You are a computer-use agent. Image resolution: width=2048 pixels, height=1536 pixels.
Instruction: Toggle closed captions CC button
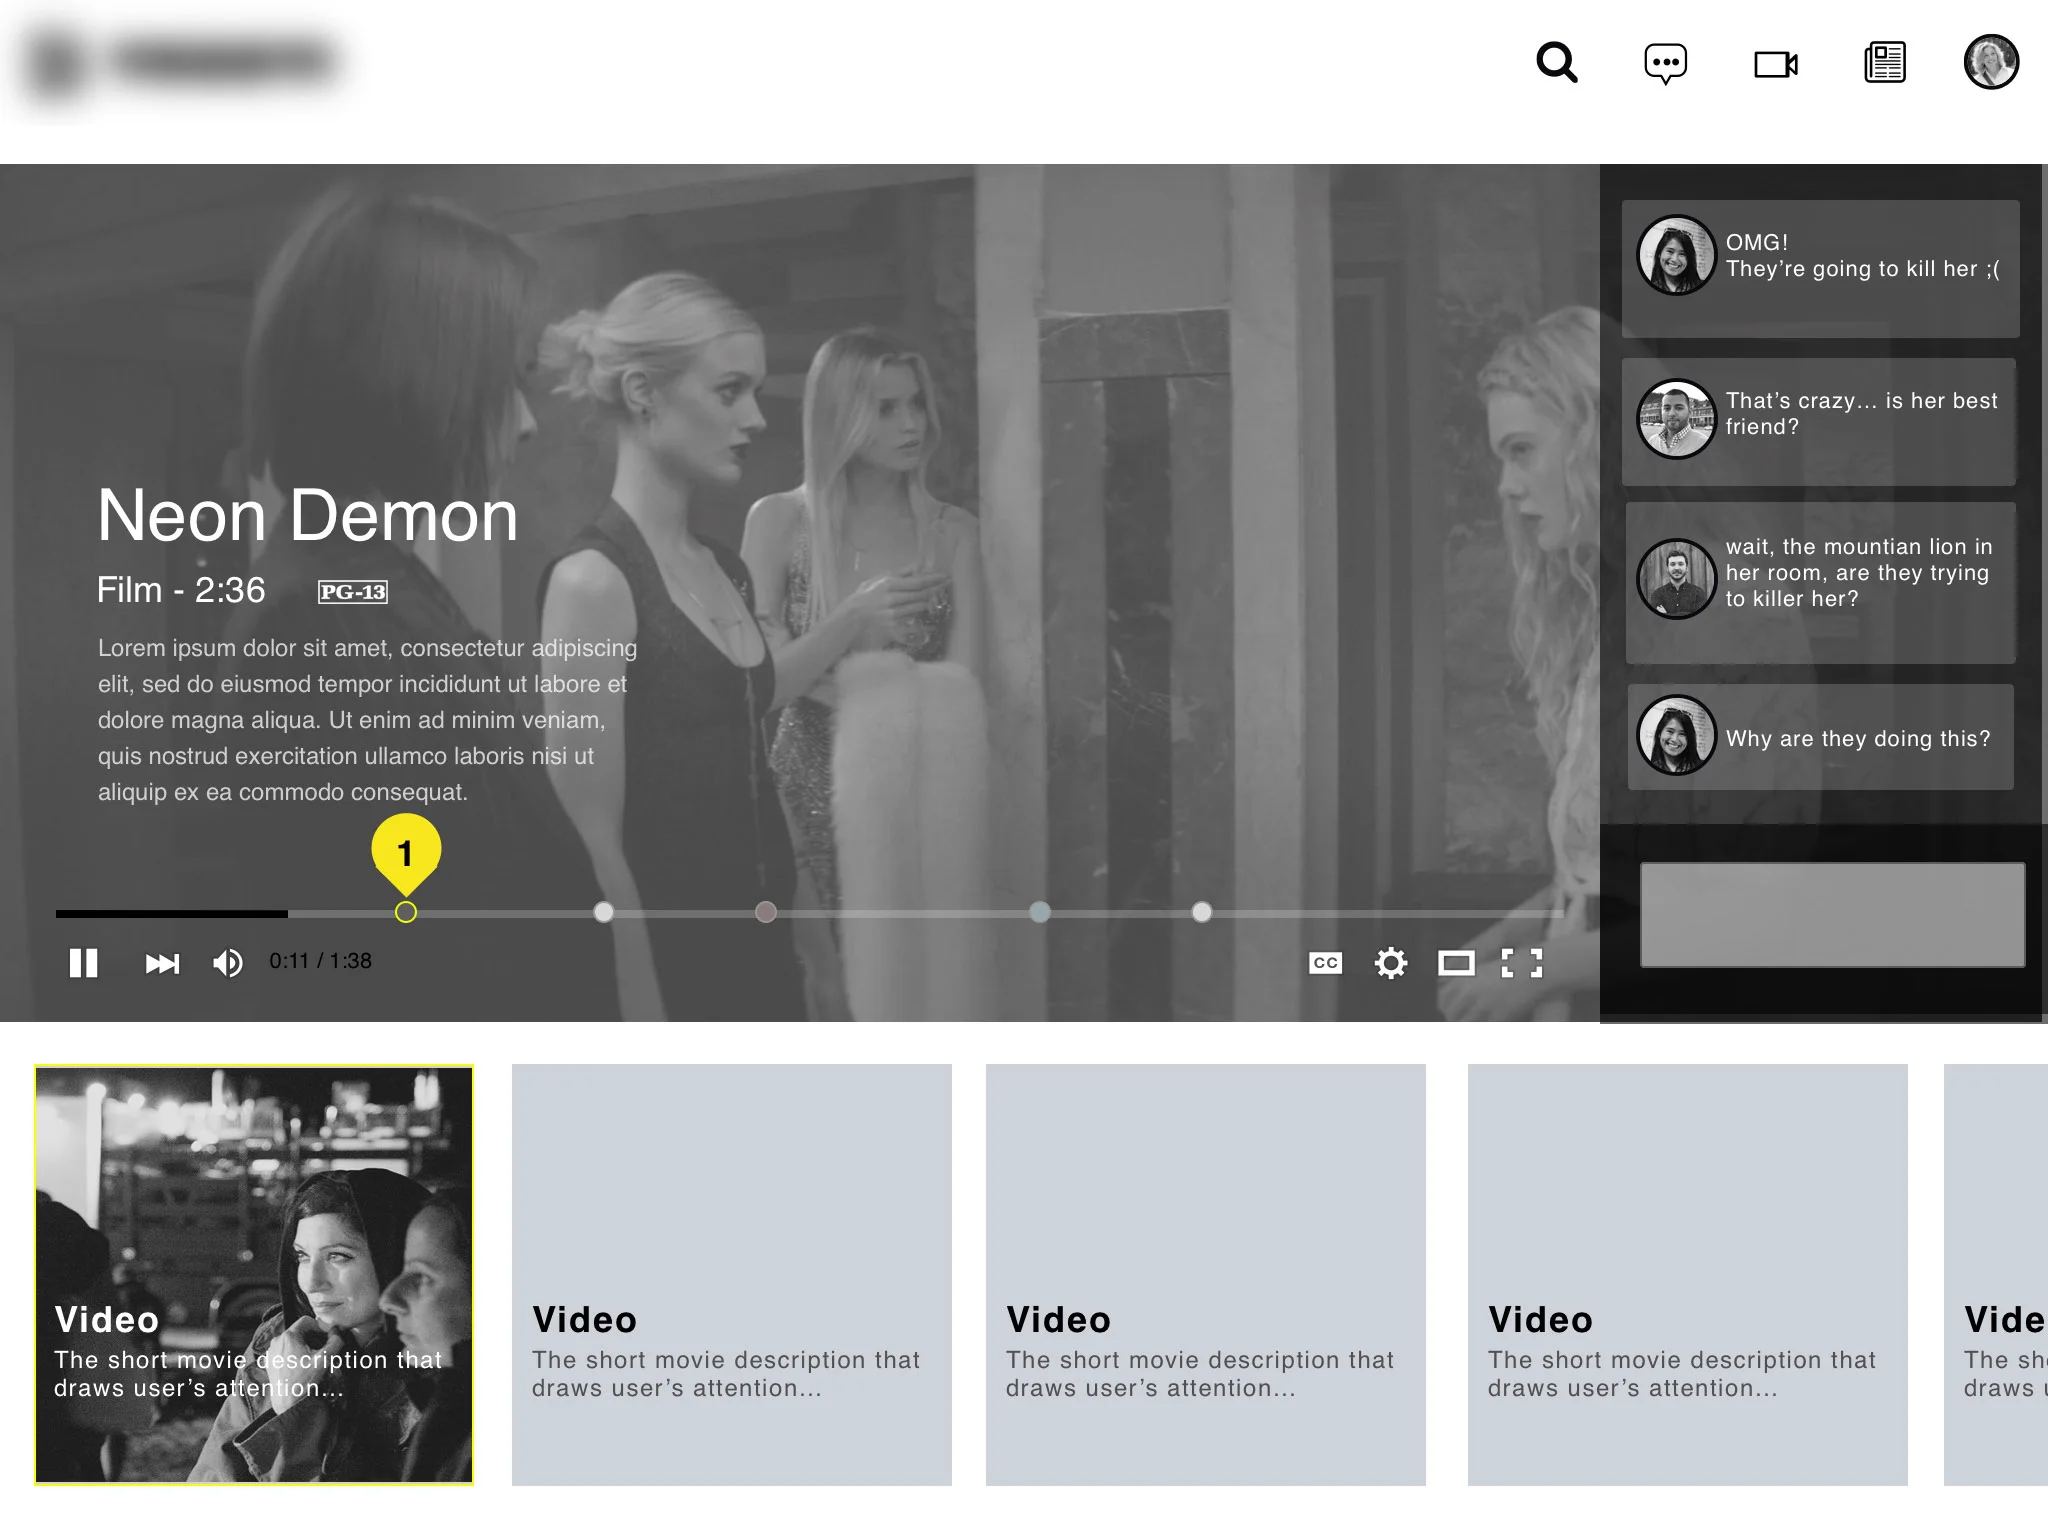coord(1326,963)
